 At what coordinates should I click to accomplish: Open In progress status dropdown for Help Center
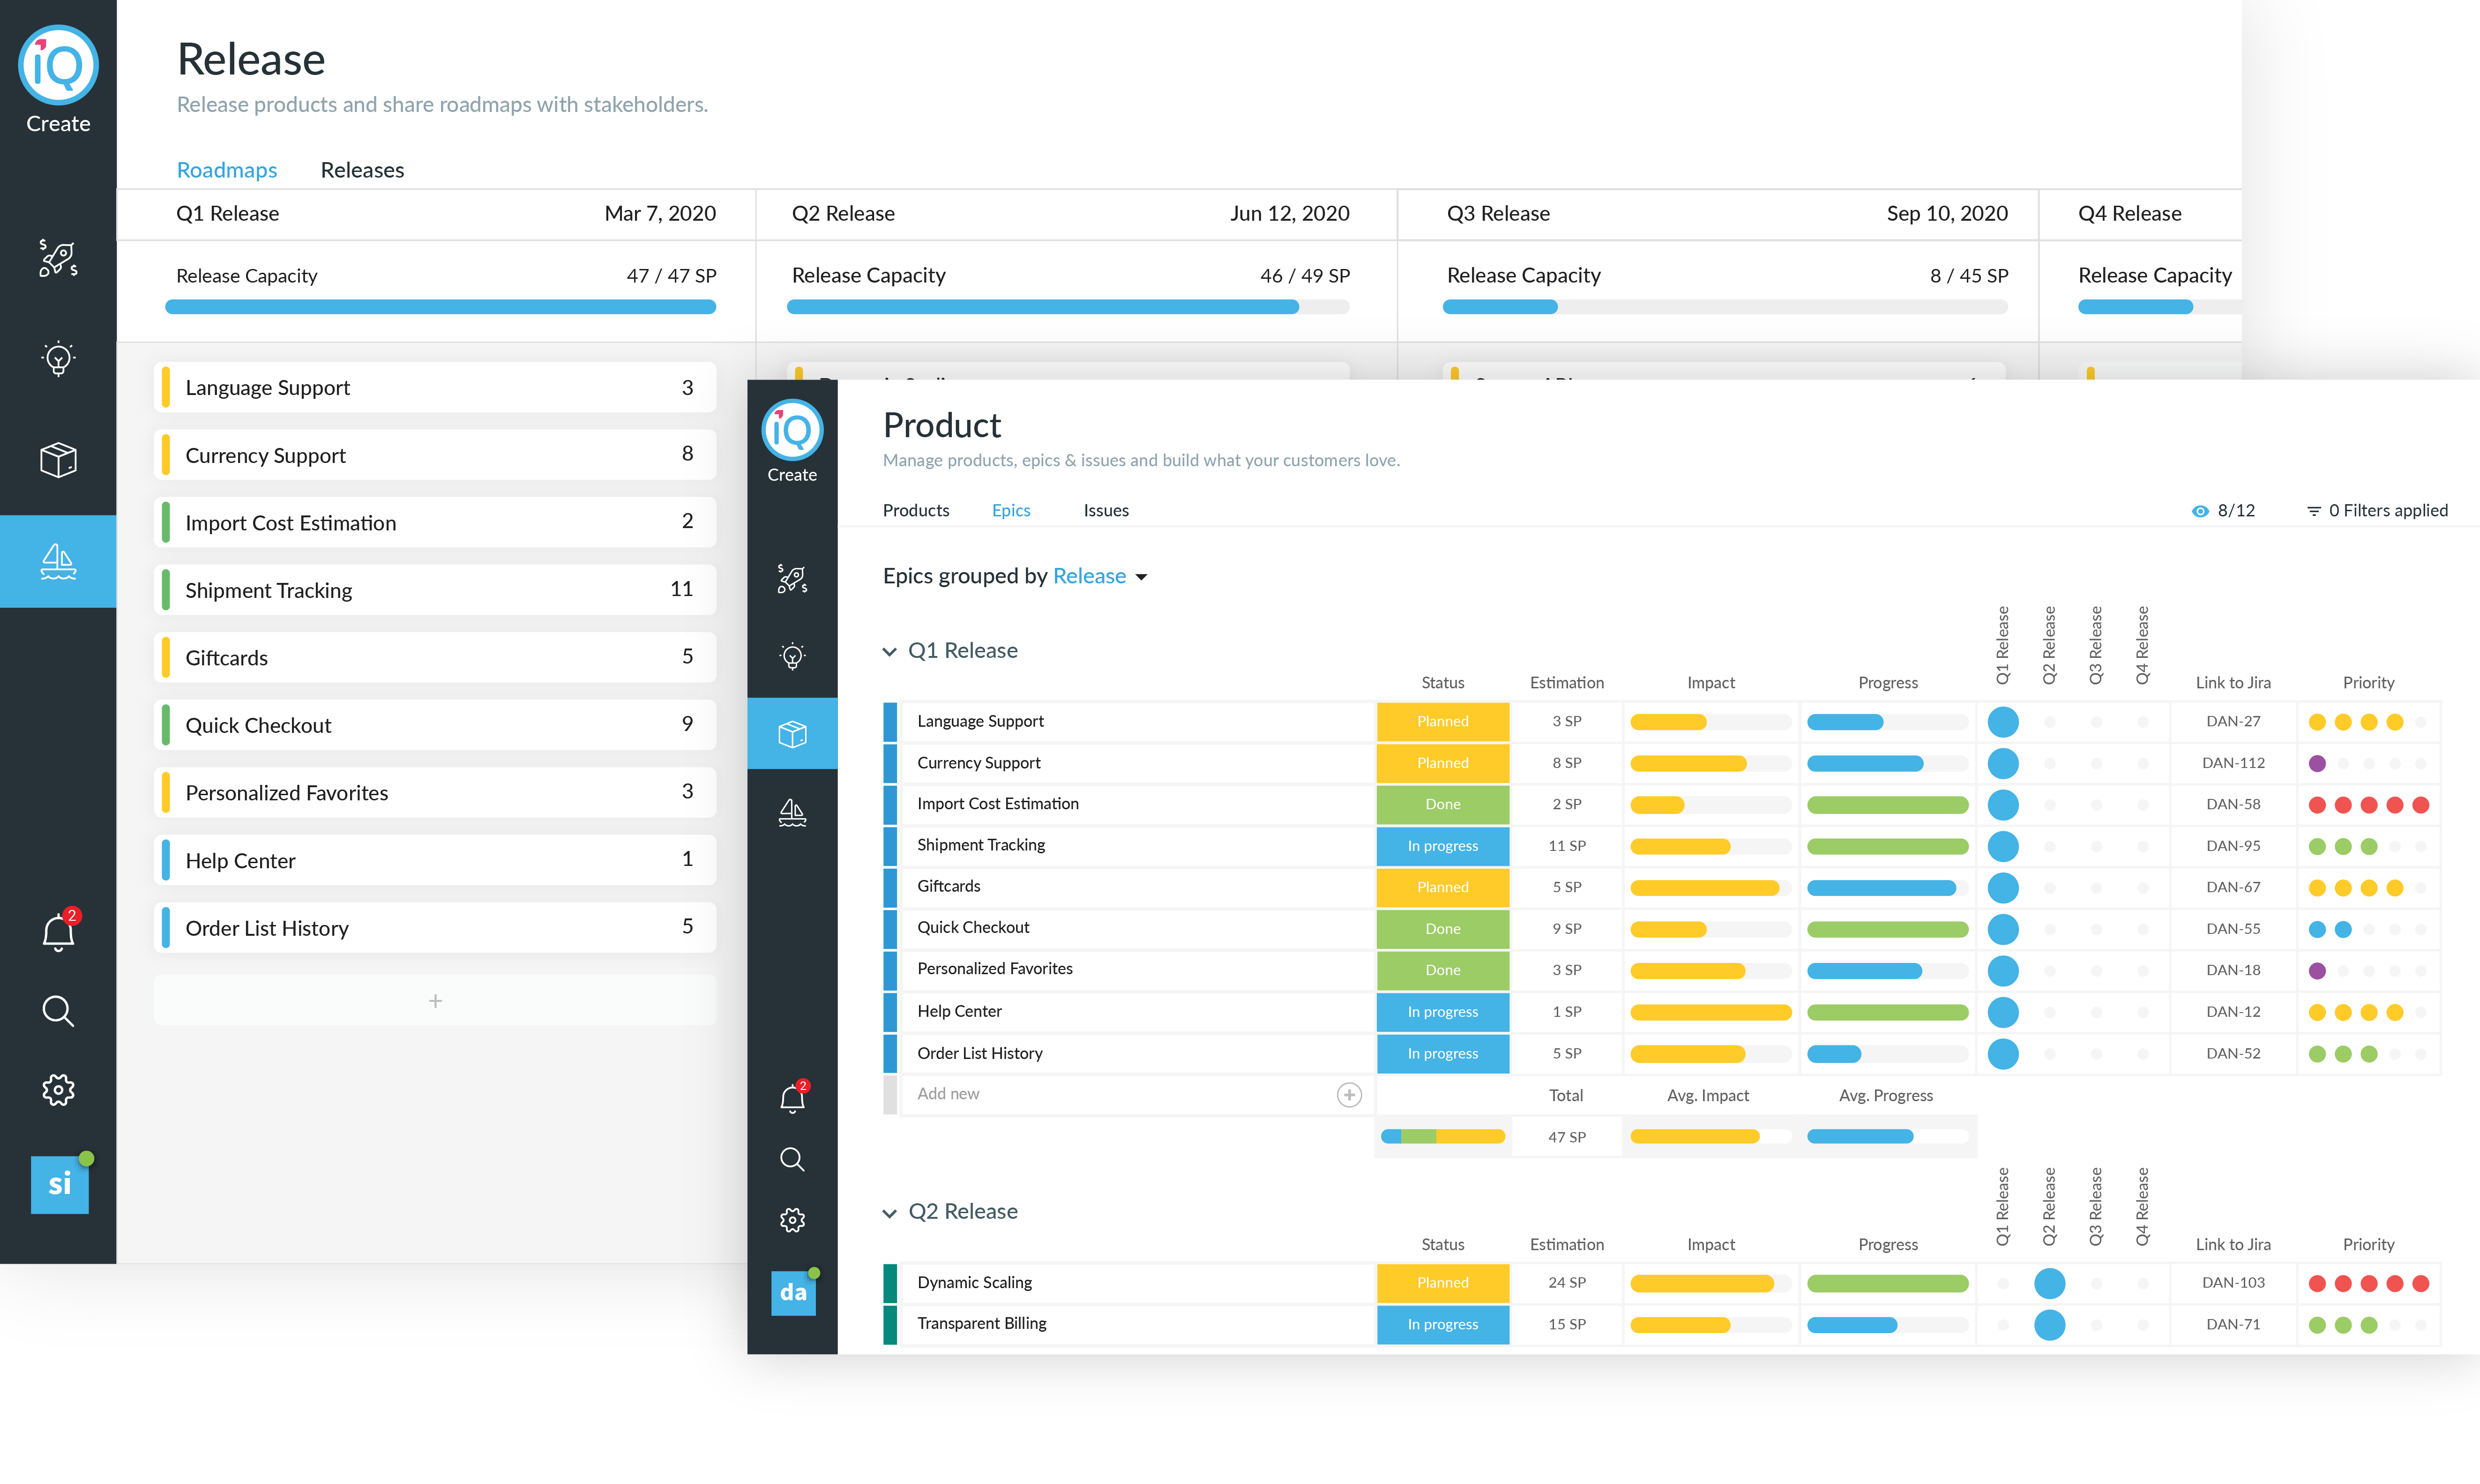pos(1442,1013)
